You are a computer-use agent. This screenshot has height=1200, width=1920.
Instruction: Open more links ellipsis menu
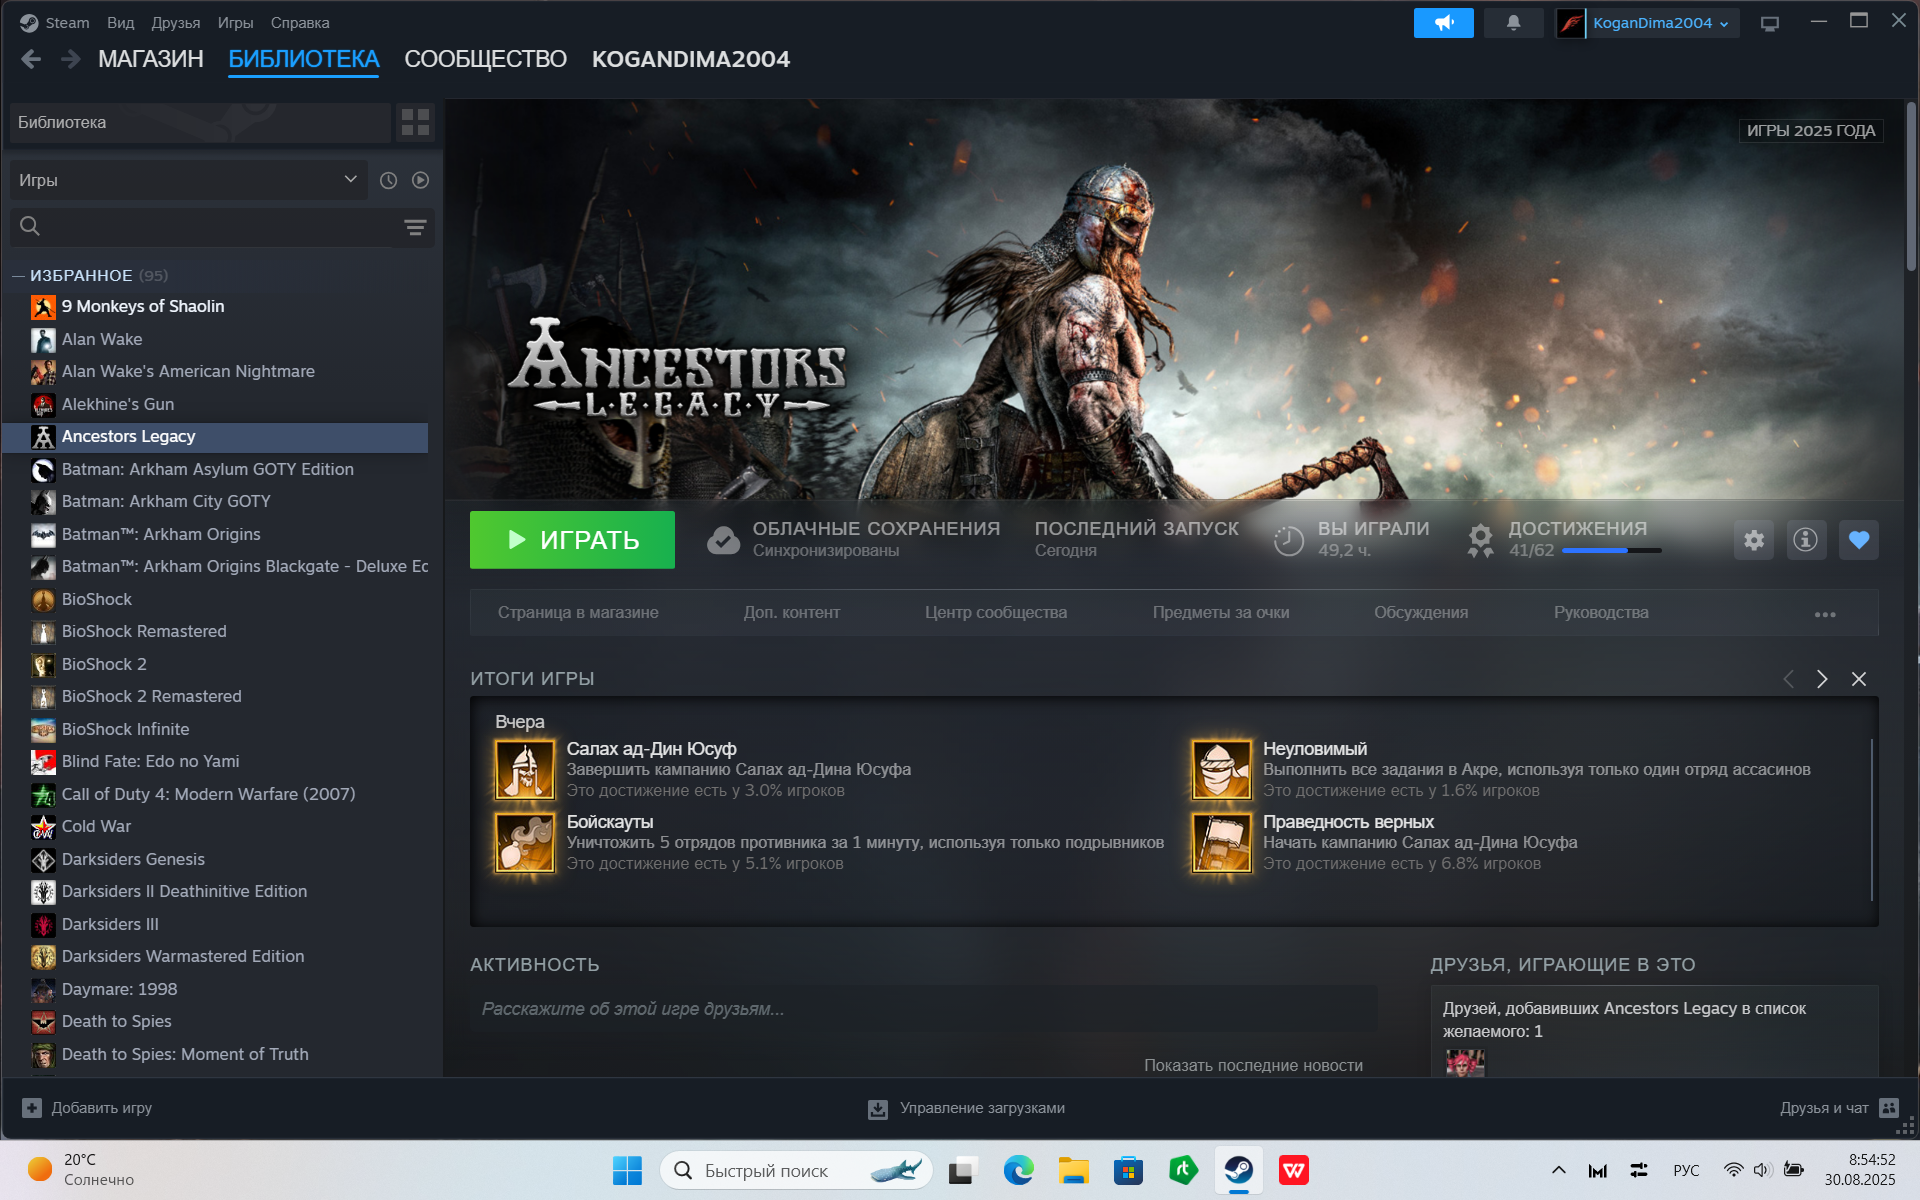[1825, 614]
